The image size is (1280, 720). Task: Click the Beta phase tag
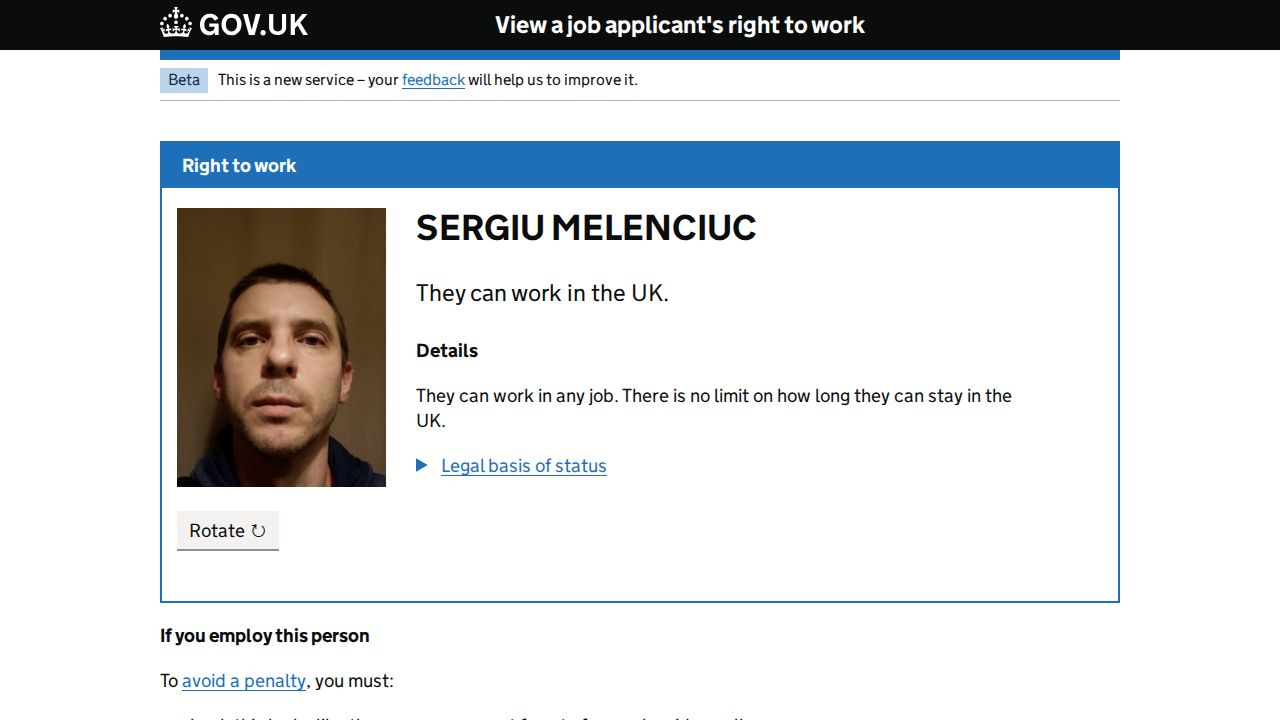184,80
